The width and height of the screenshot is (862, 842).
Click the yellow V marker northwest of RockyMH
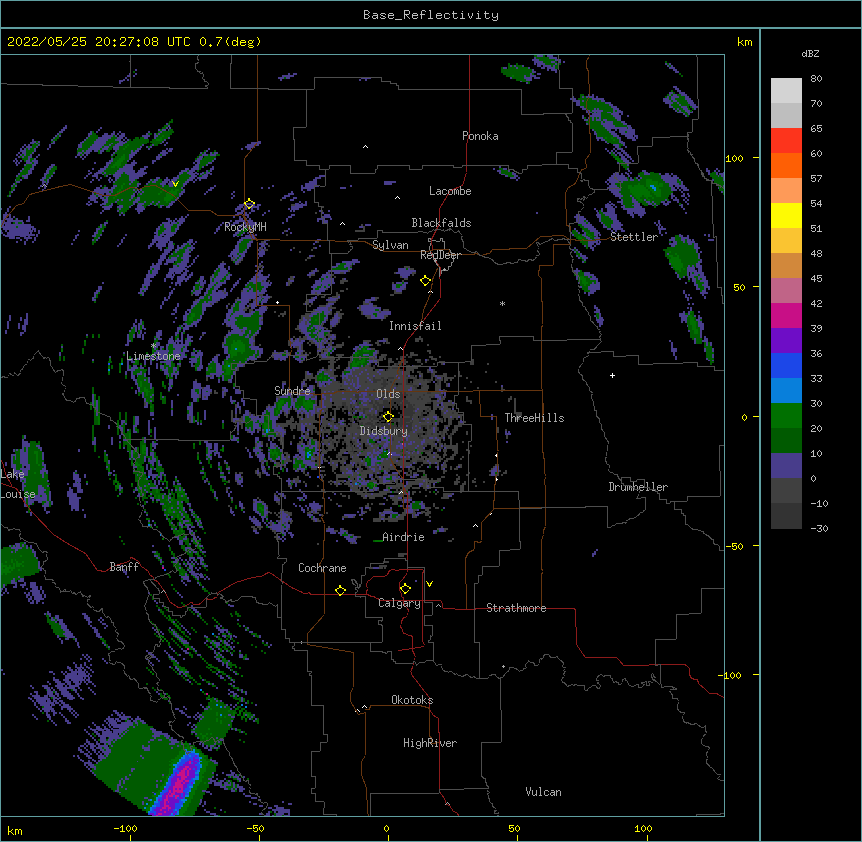[x=175, y=184]
